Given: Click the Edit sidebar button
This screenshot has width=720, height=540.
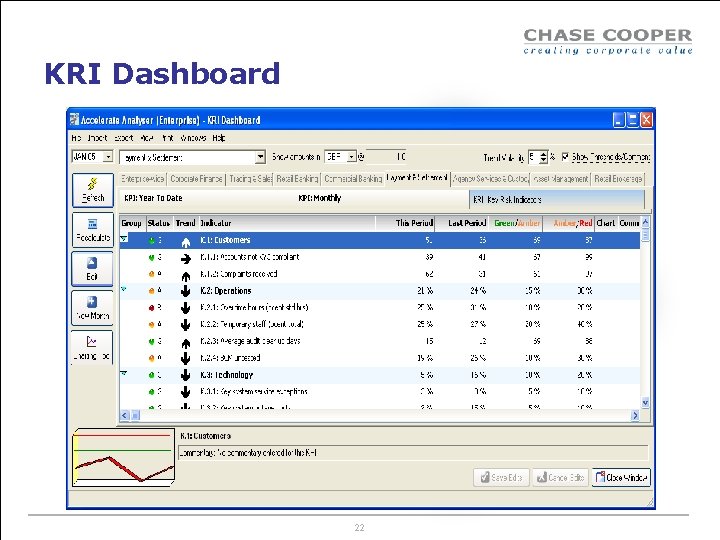Looking at the screenshot, I should pos(92,269).
